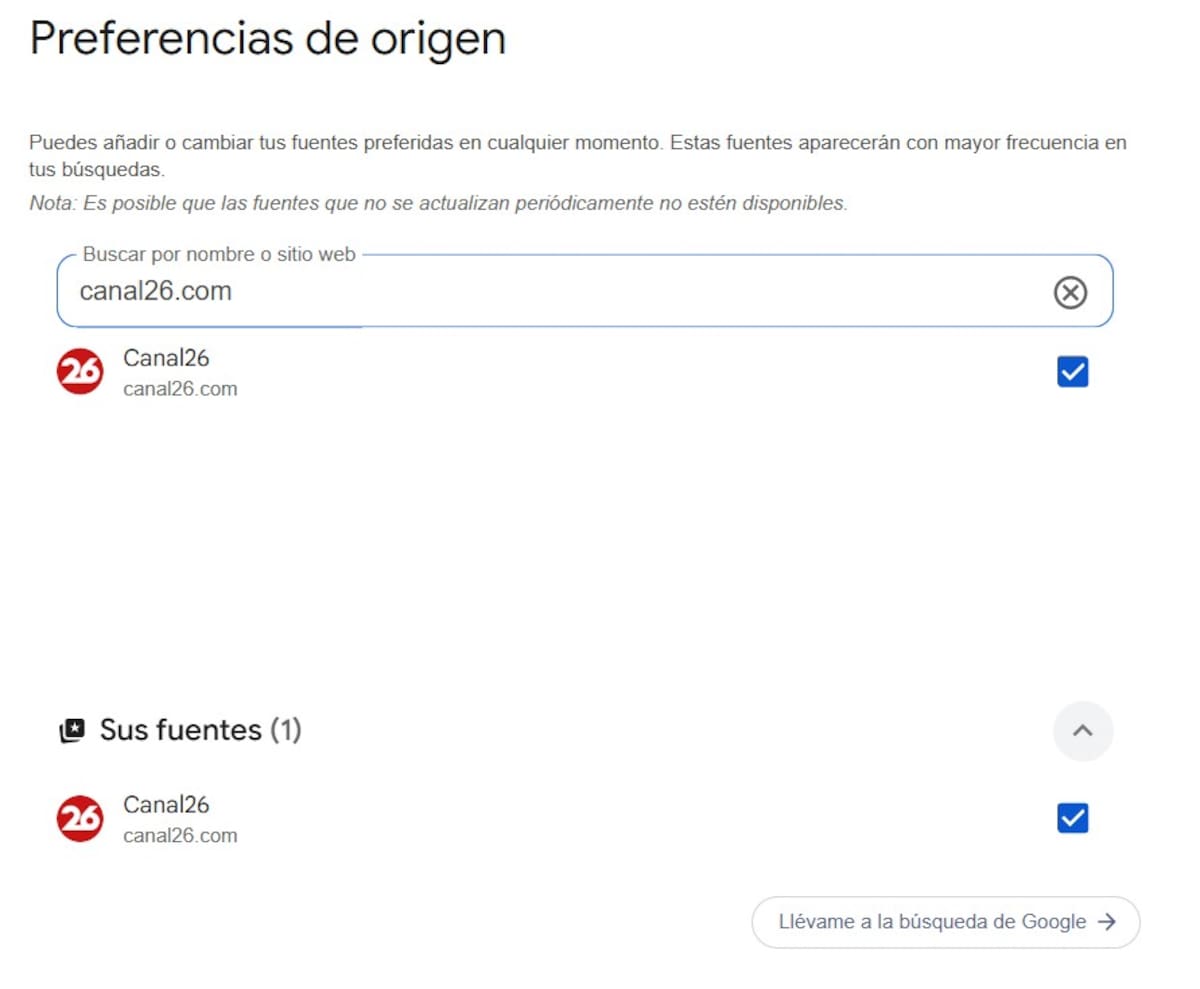The image size is (1200, 989).
Task: Uncheck Canal26 in the search results
Action: (1072, 372)
